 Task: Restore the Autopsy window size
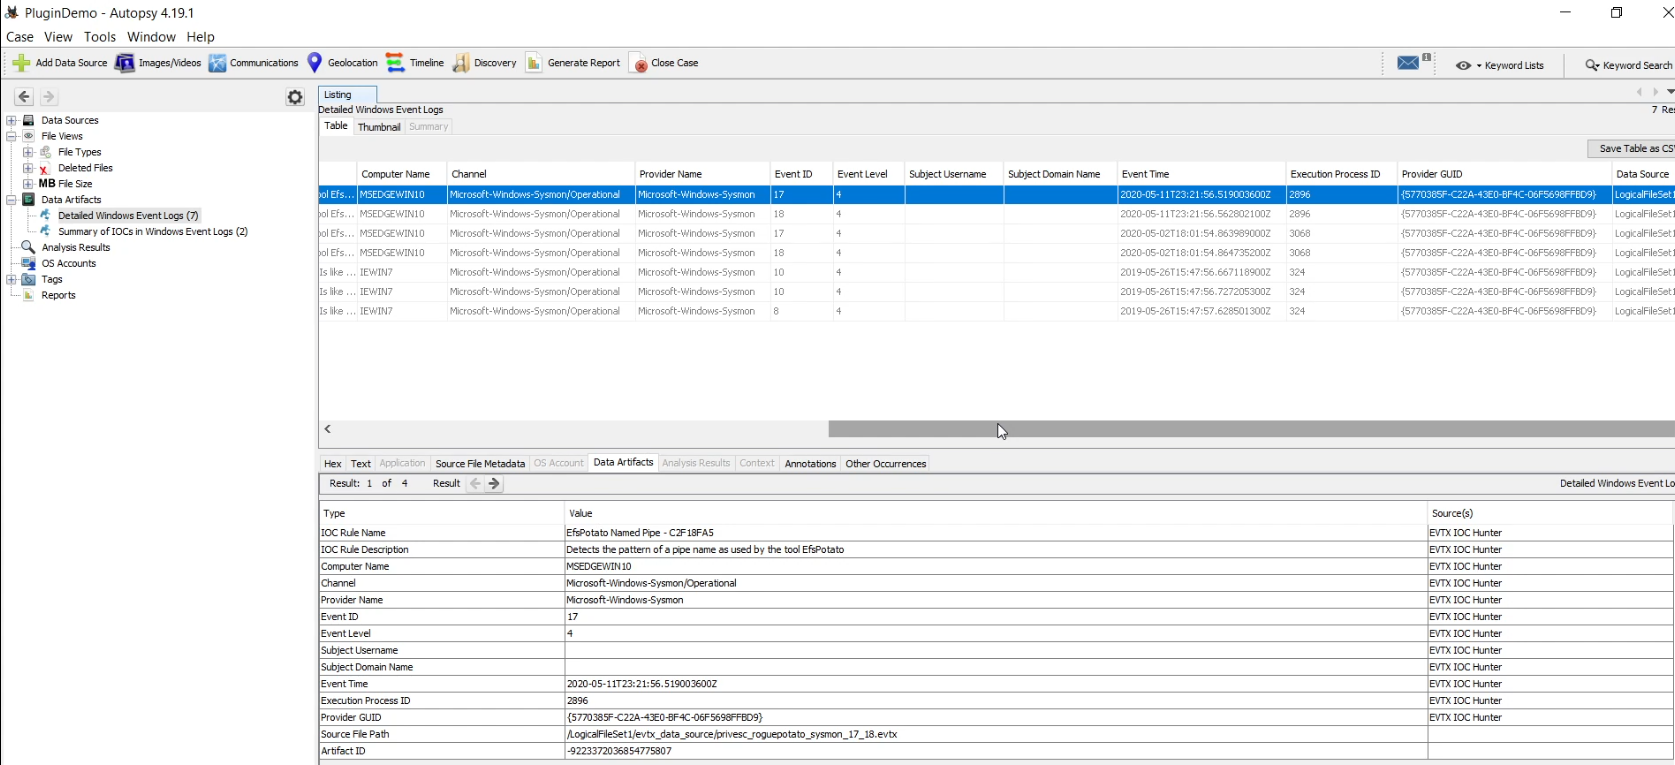point(1616,13)
